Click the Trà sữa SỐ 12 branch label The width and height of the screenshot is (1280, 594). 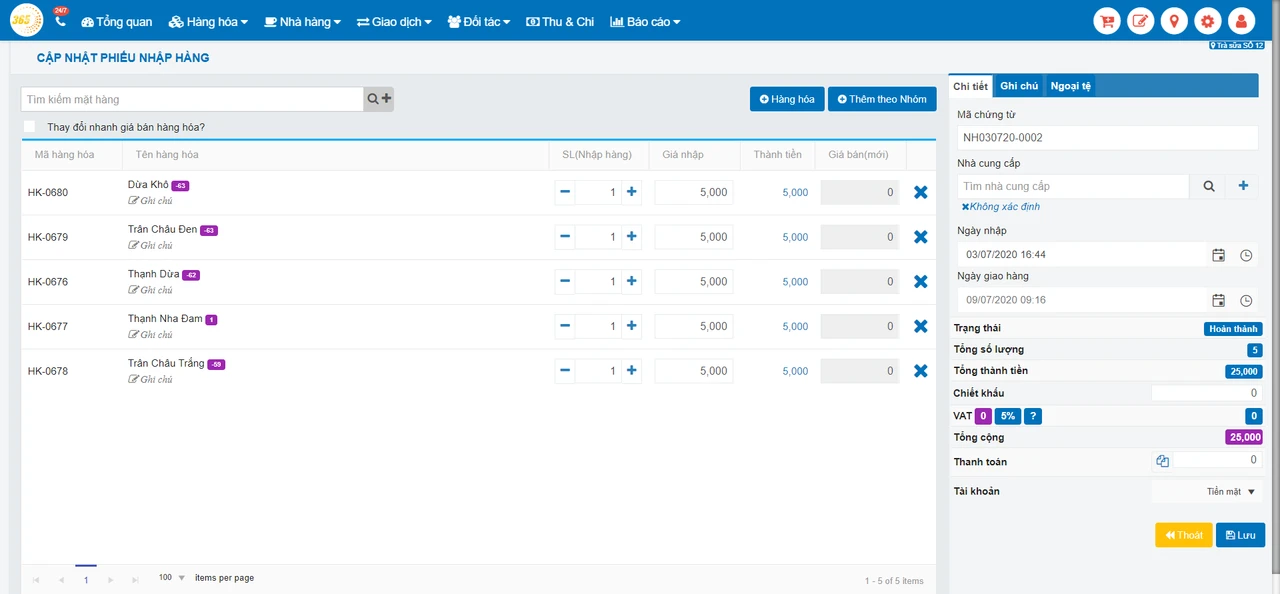1237,45
